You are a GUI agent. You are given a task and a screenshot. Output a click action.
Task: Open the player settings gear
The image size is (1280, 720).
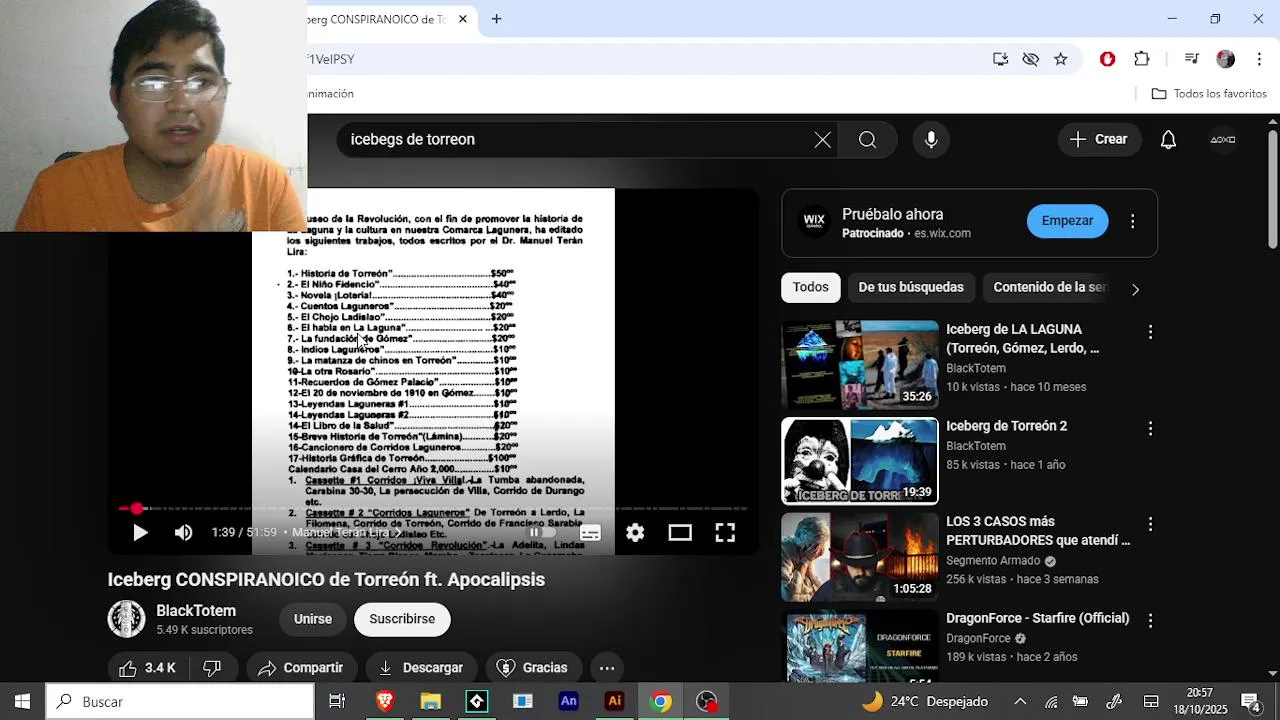(x=635, y=533)
